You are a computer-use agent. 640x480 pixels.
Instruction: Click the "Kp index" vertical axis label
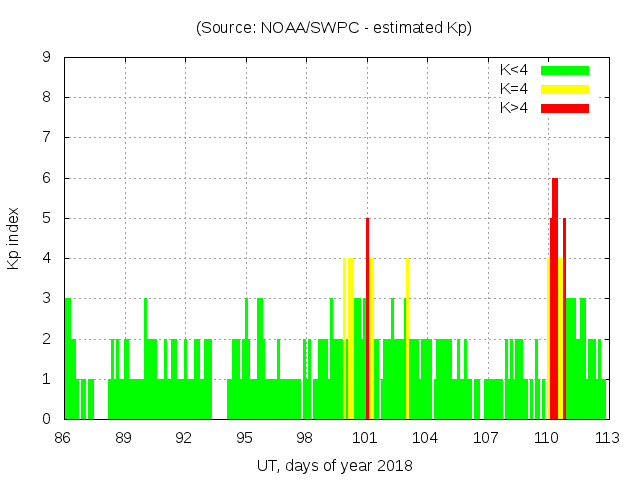[14, 238]
